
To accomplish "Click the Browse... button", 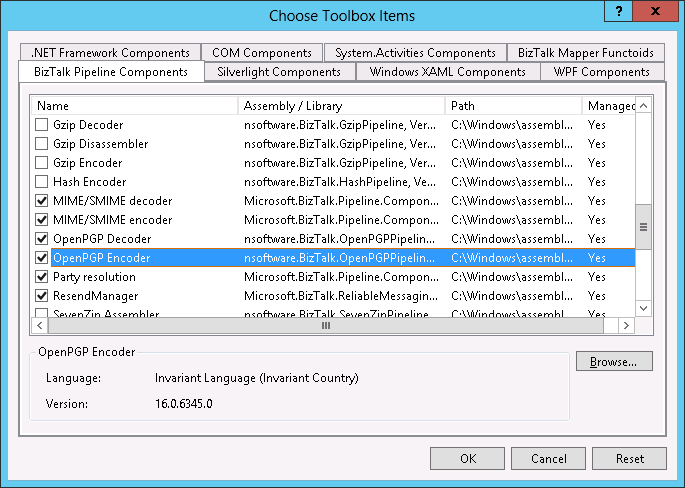I will tap(614, 361).
